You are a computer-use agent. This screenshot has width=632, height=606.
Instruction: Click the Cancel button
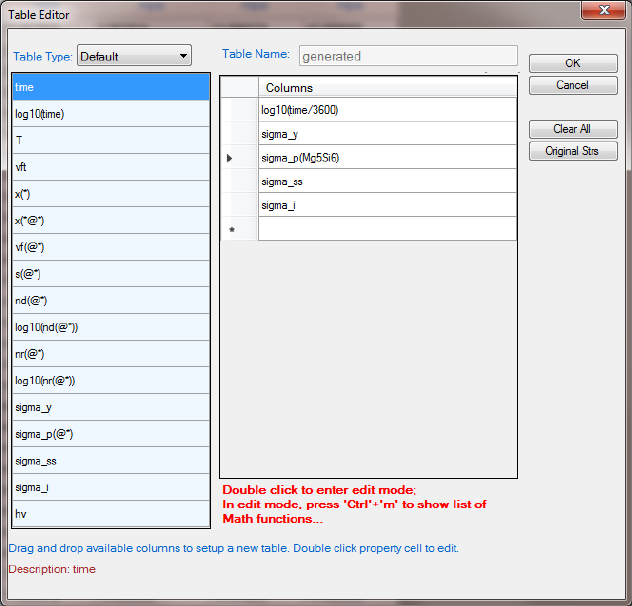click(573, 85)
